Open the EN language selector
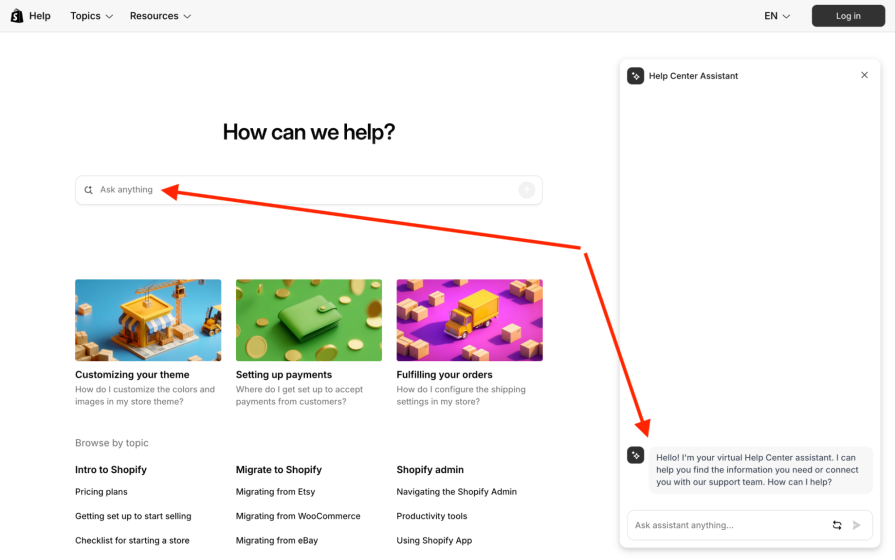Image resolution: width=895 pixels, height=560 pixels. (777, 16)
